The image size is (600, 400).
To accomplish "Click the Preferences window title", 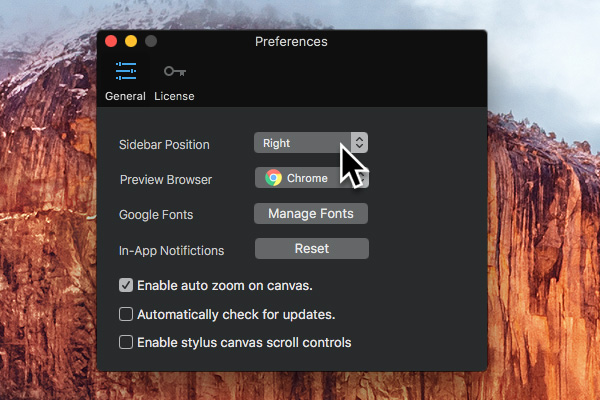I will click(x=291, y=41).
